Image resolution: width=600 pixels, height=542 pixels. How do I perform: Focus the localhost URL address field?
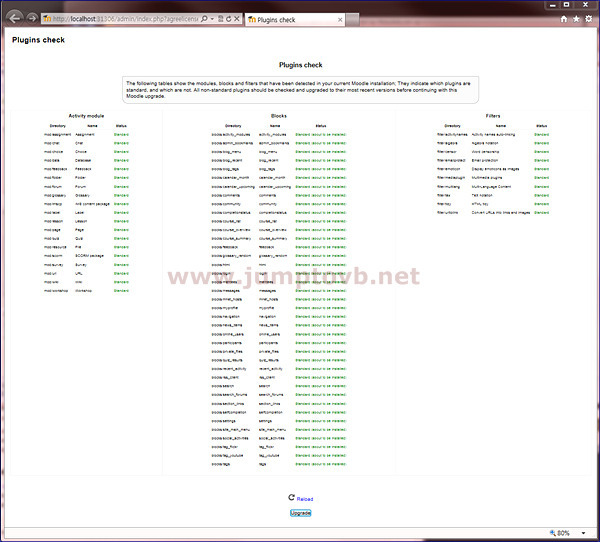tap(125, 19)
